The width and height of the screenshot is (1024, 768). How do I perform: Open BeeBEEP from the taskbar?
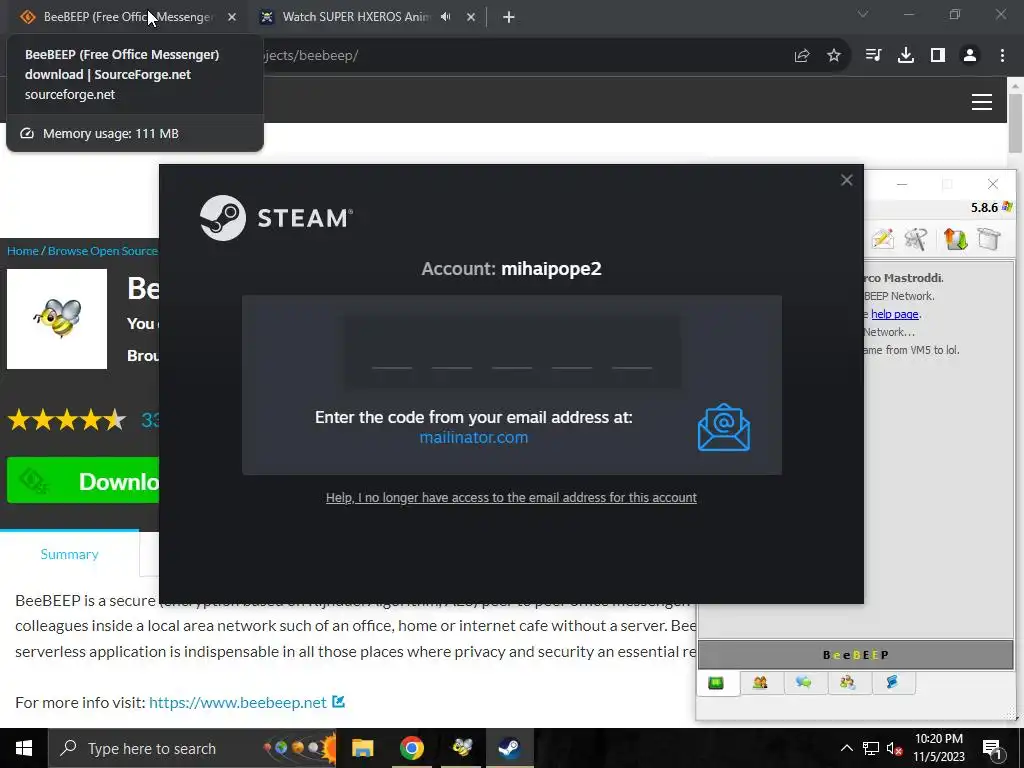click(x=461, y=748)
